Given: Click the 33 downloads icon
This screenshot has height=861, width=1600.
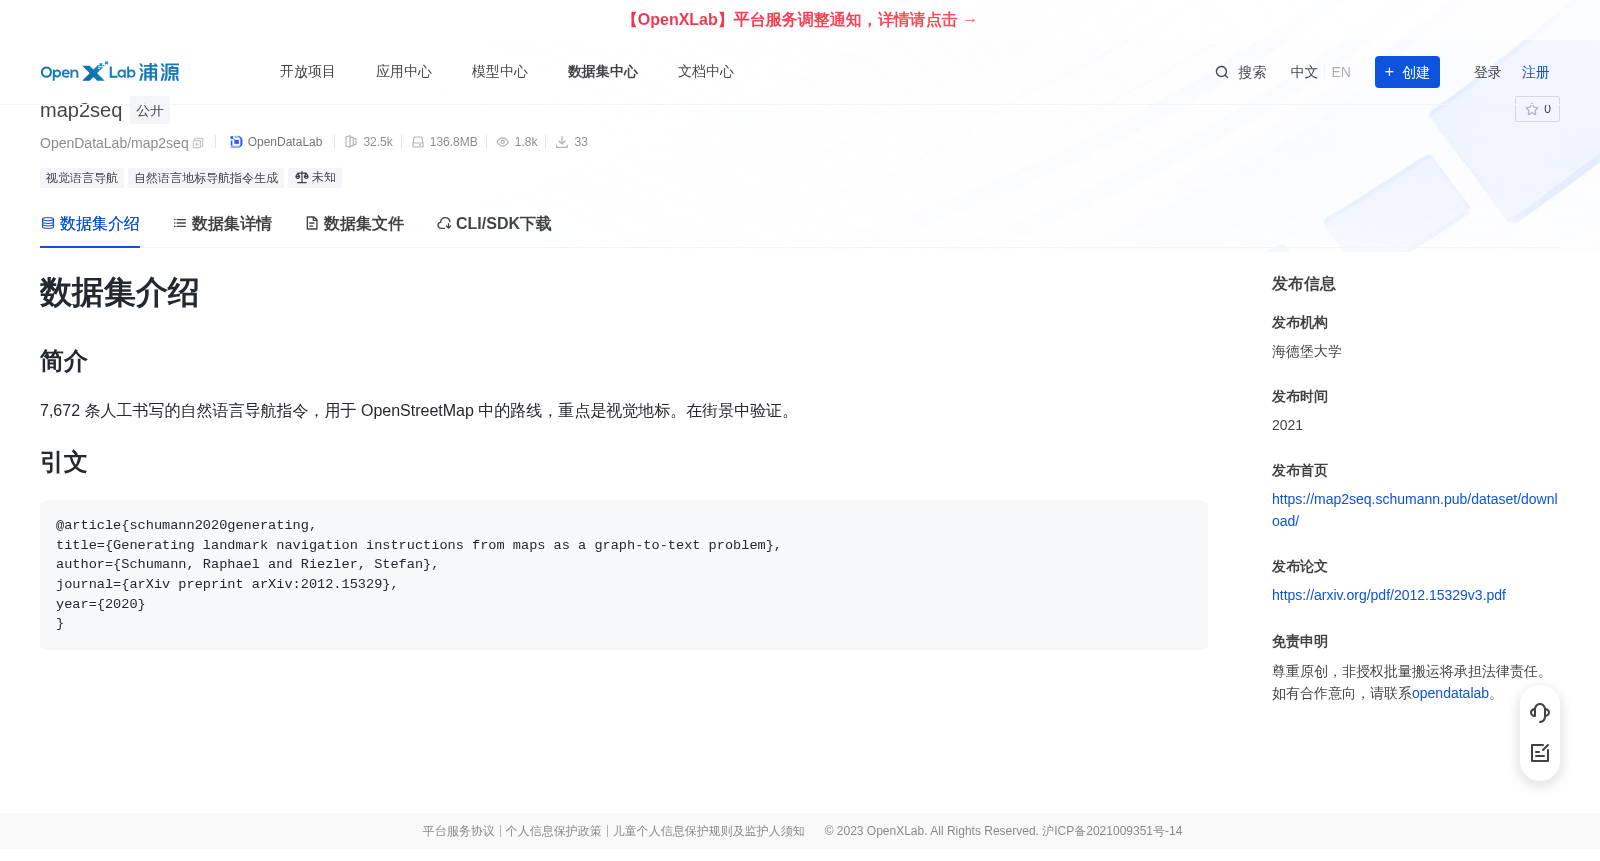Looking at the screenshot, I should coord(562,142).
